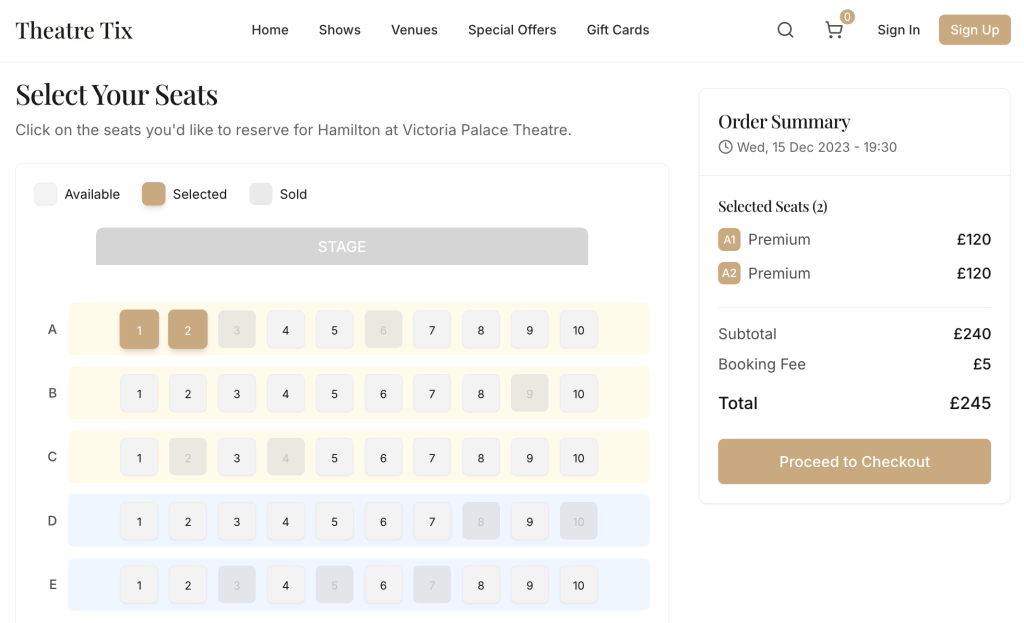Click the A1 seat badge in Order Summary
Viewport: 1024px width, 623px height.
click(x=729, y=240)
